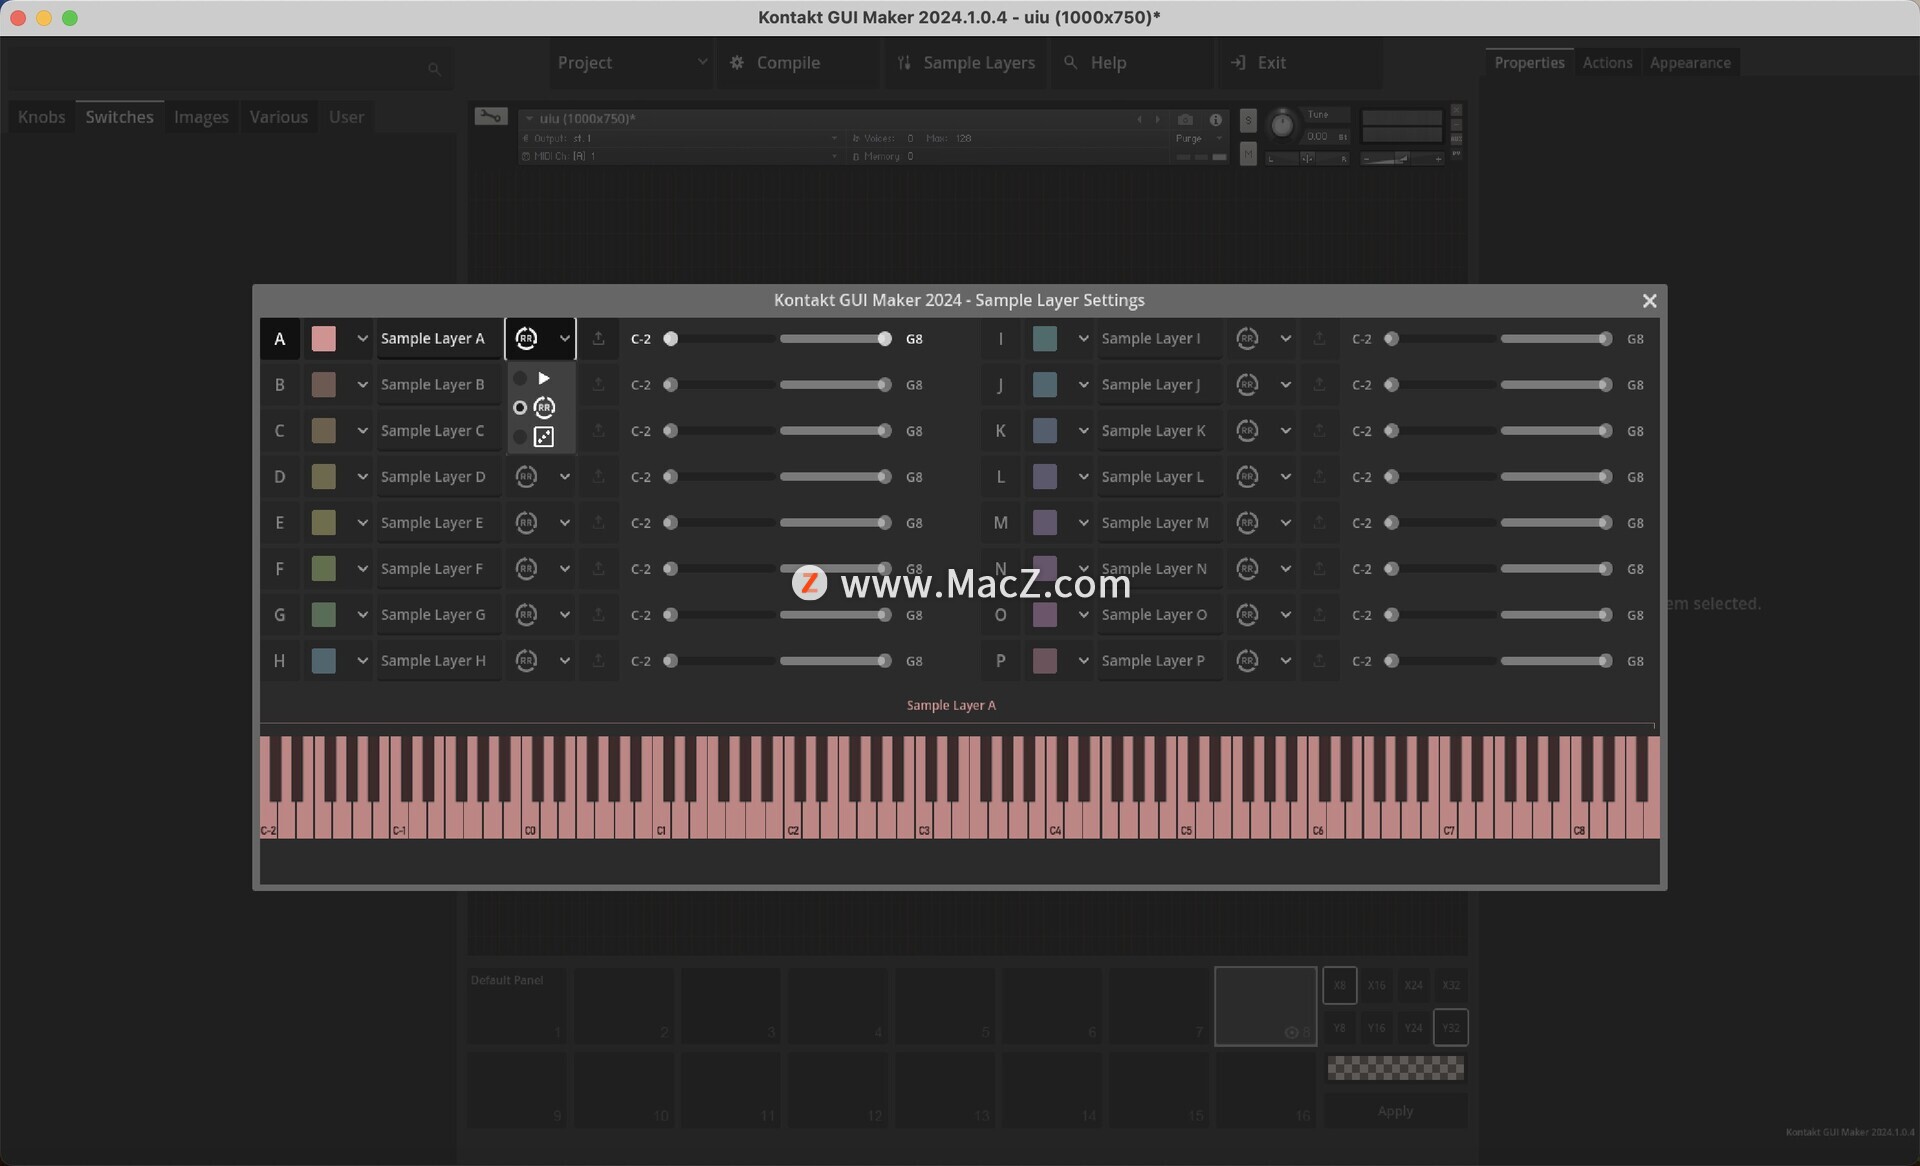Click the wrench icon above instrument header
The width and height of the screenshot is (1920, 1166).
[490, 117]
